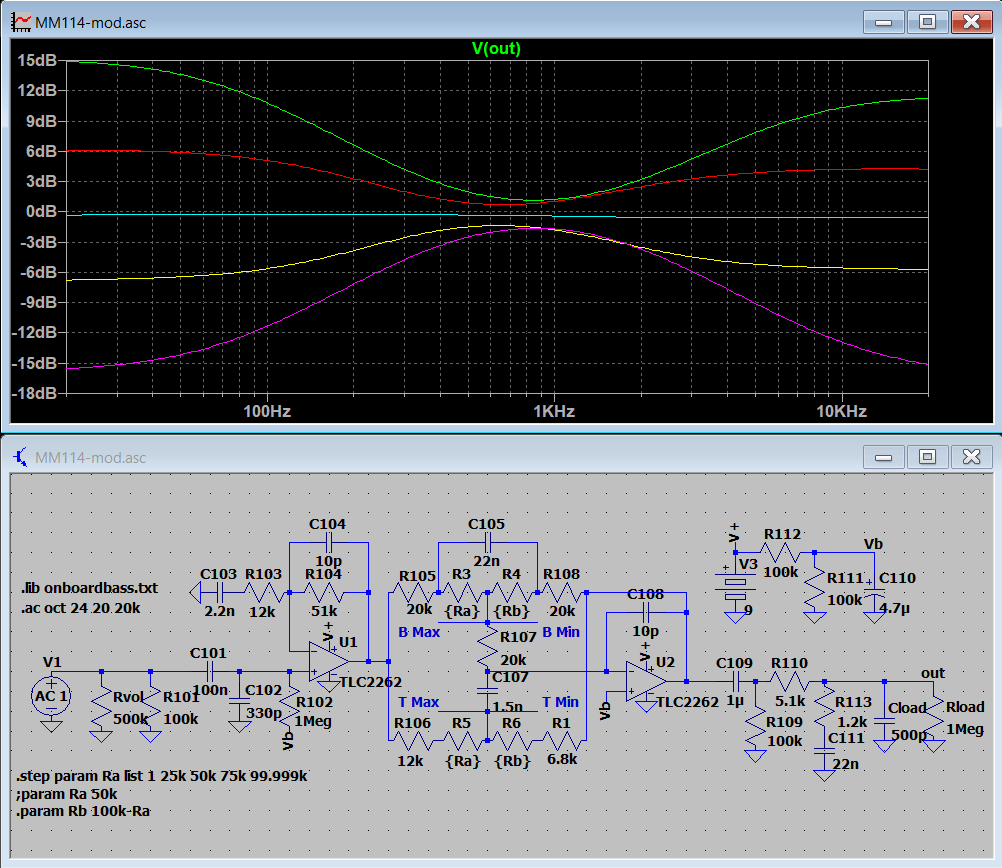Select the R108 20k resistor symbol

562,593
